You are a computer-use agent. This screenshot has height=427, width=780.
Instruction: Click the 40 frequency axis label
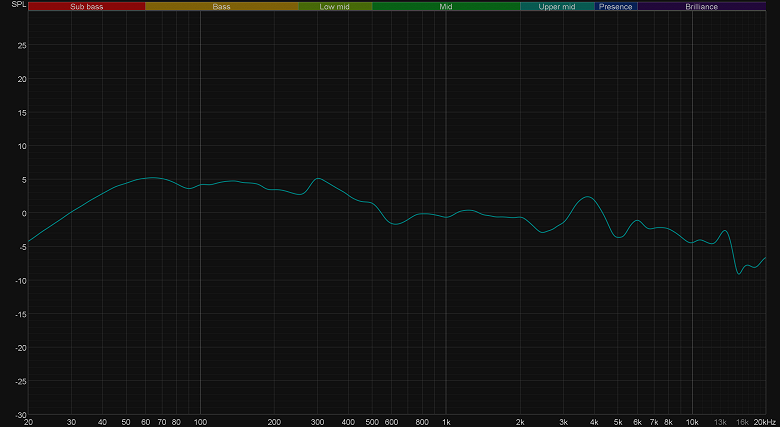[x=102, y=422]
